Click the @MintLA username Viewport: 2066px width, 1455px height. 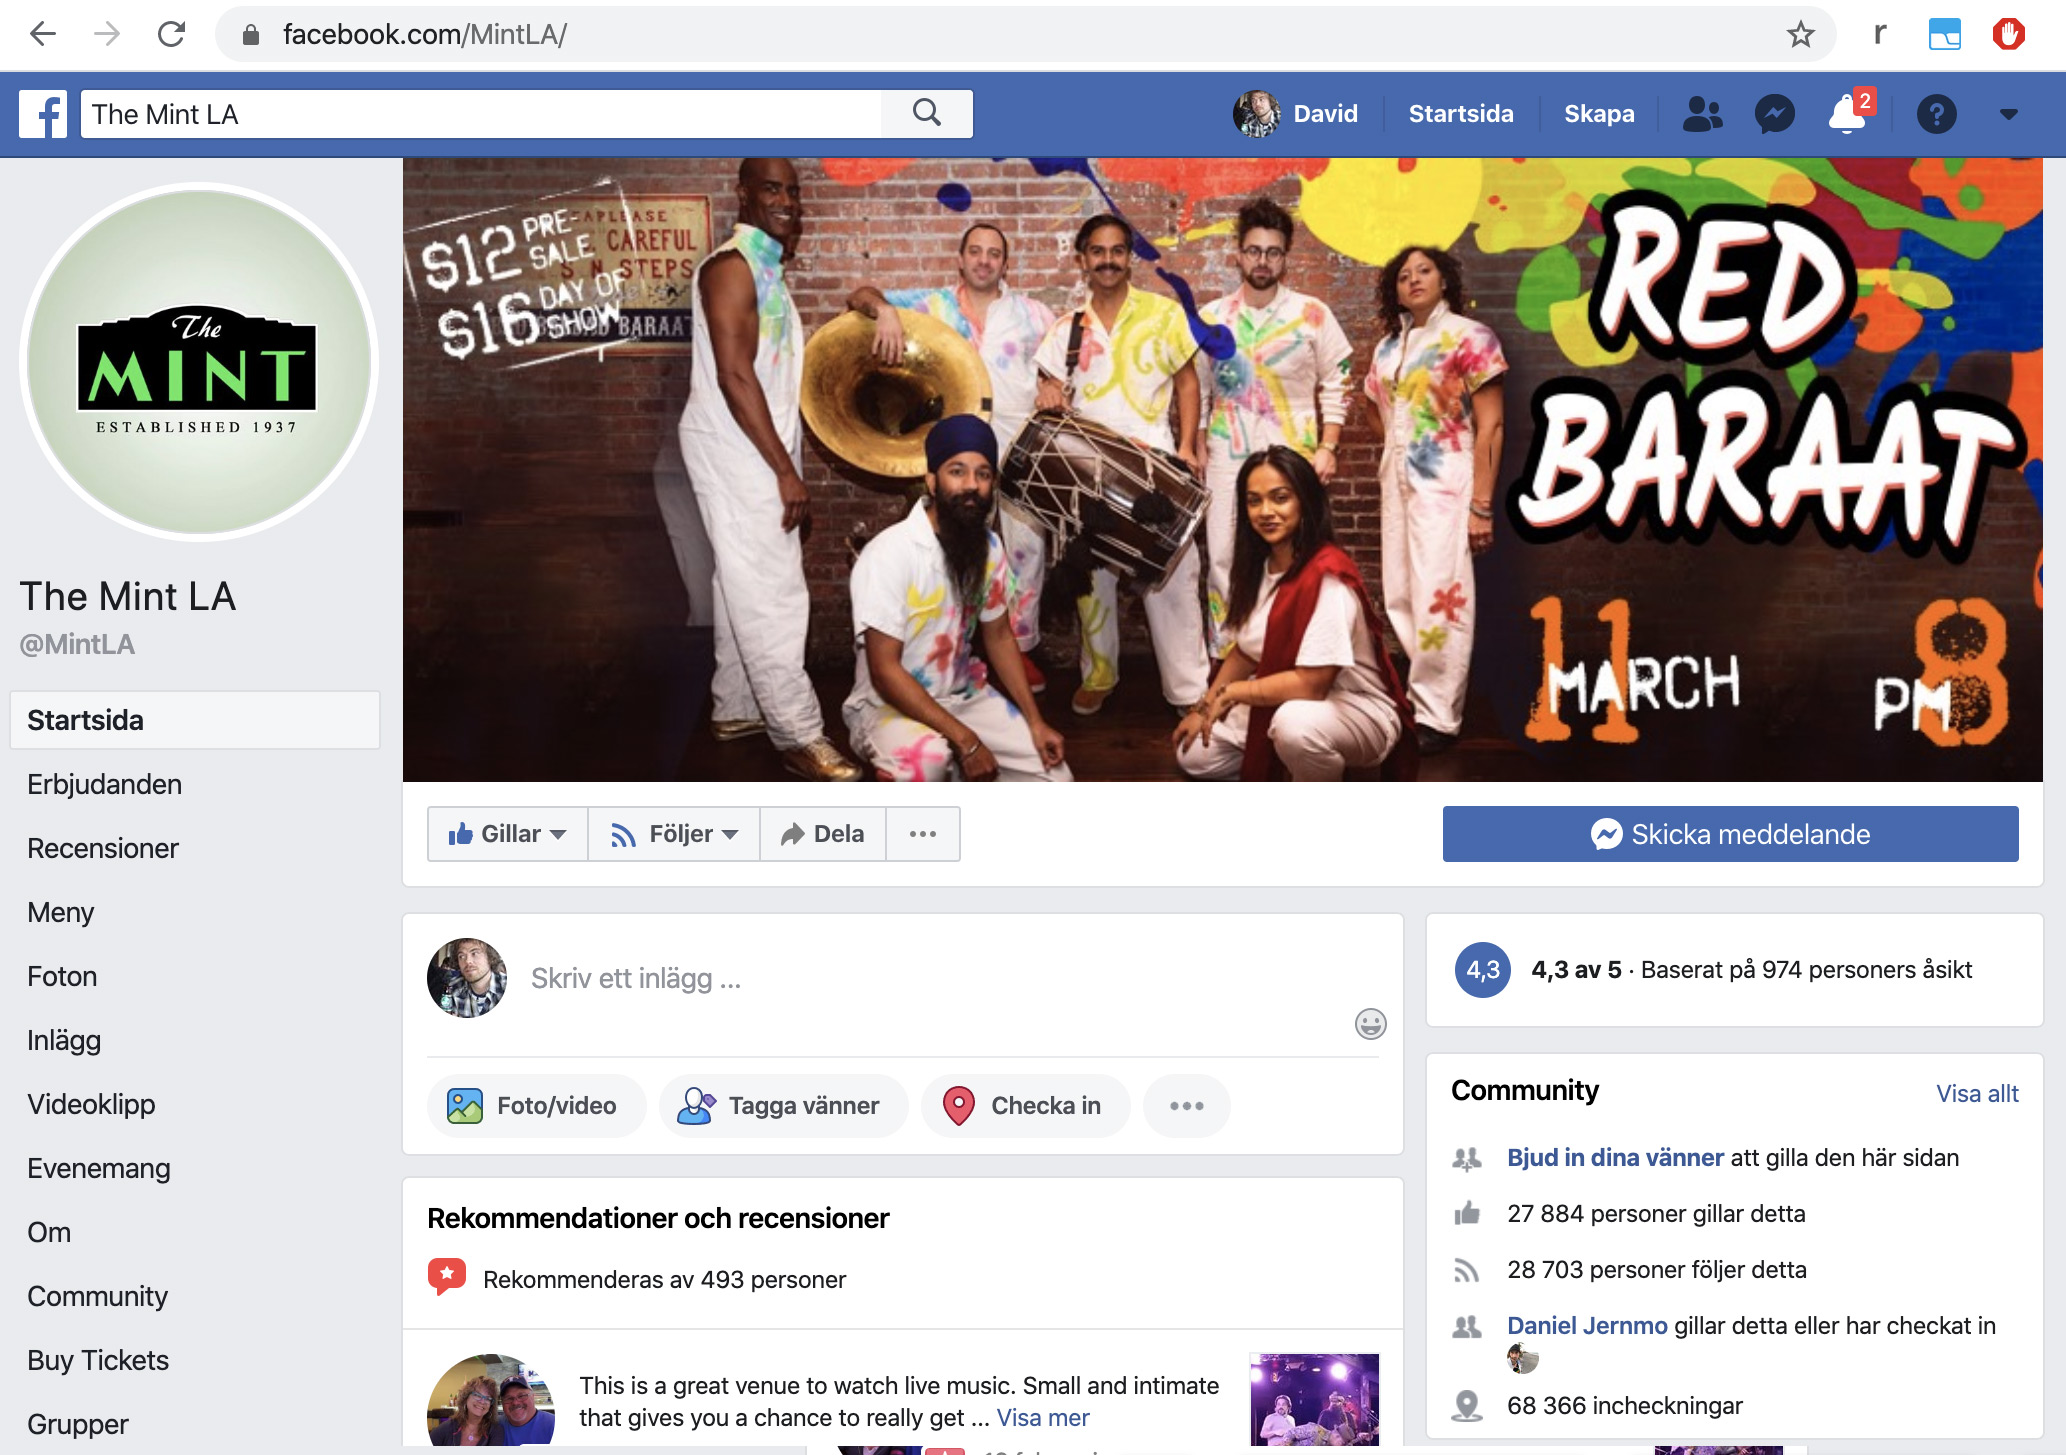tap(77, 644)
